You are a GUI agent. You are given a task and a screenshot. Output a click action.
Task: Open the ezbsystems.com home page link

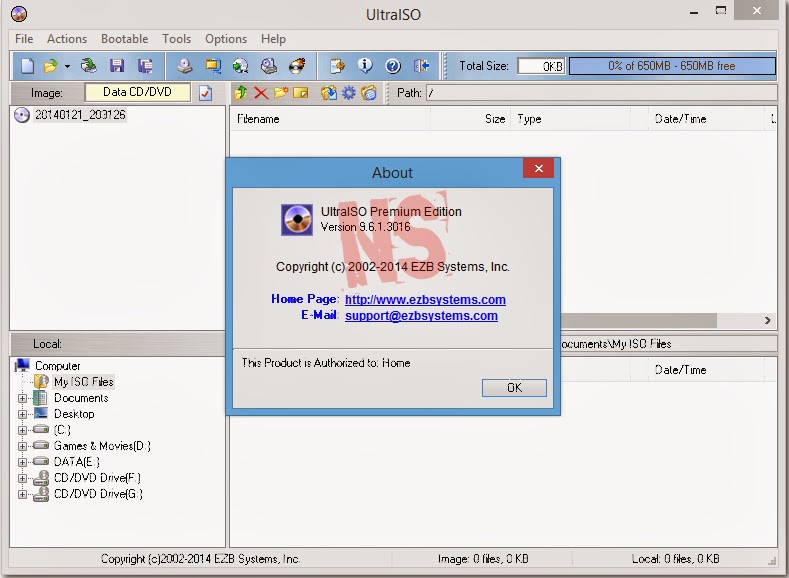pyautogui.click(x=425, y=299)
